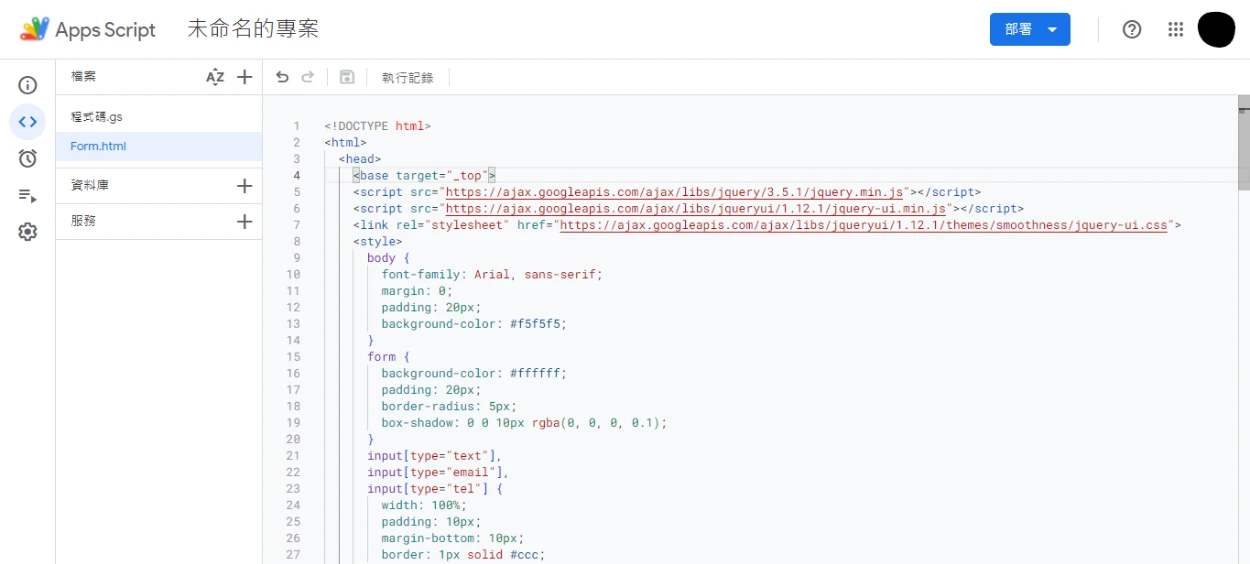Open the project Overview info icon

(28, 86)
